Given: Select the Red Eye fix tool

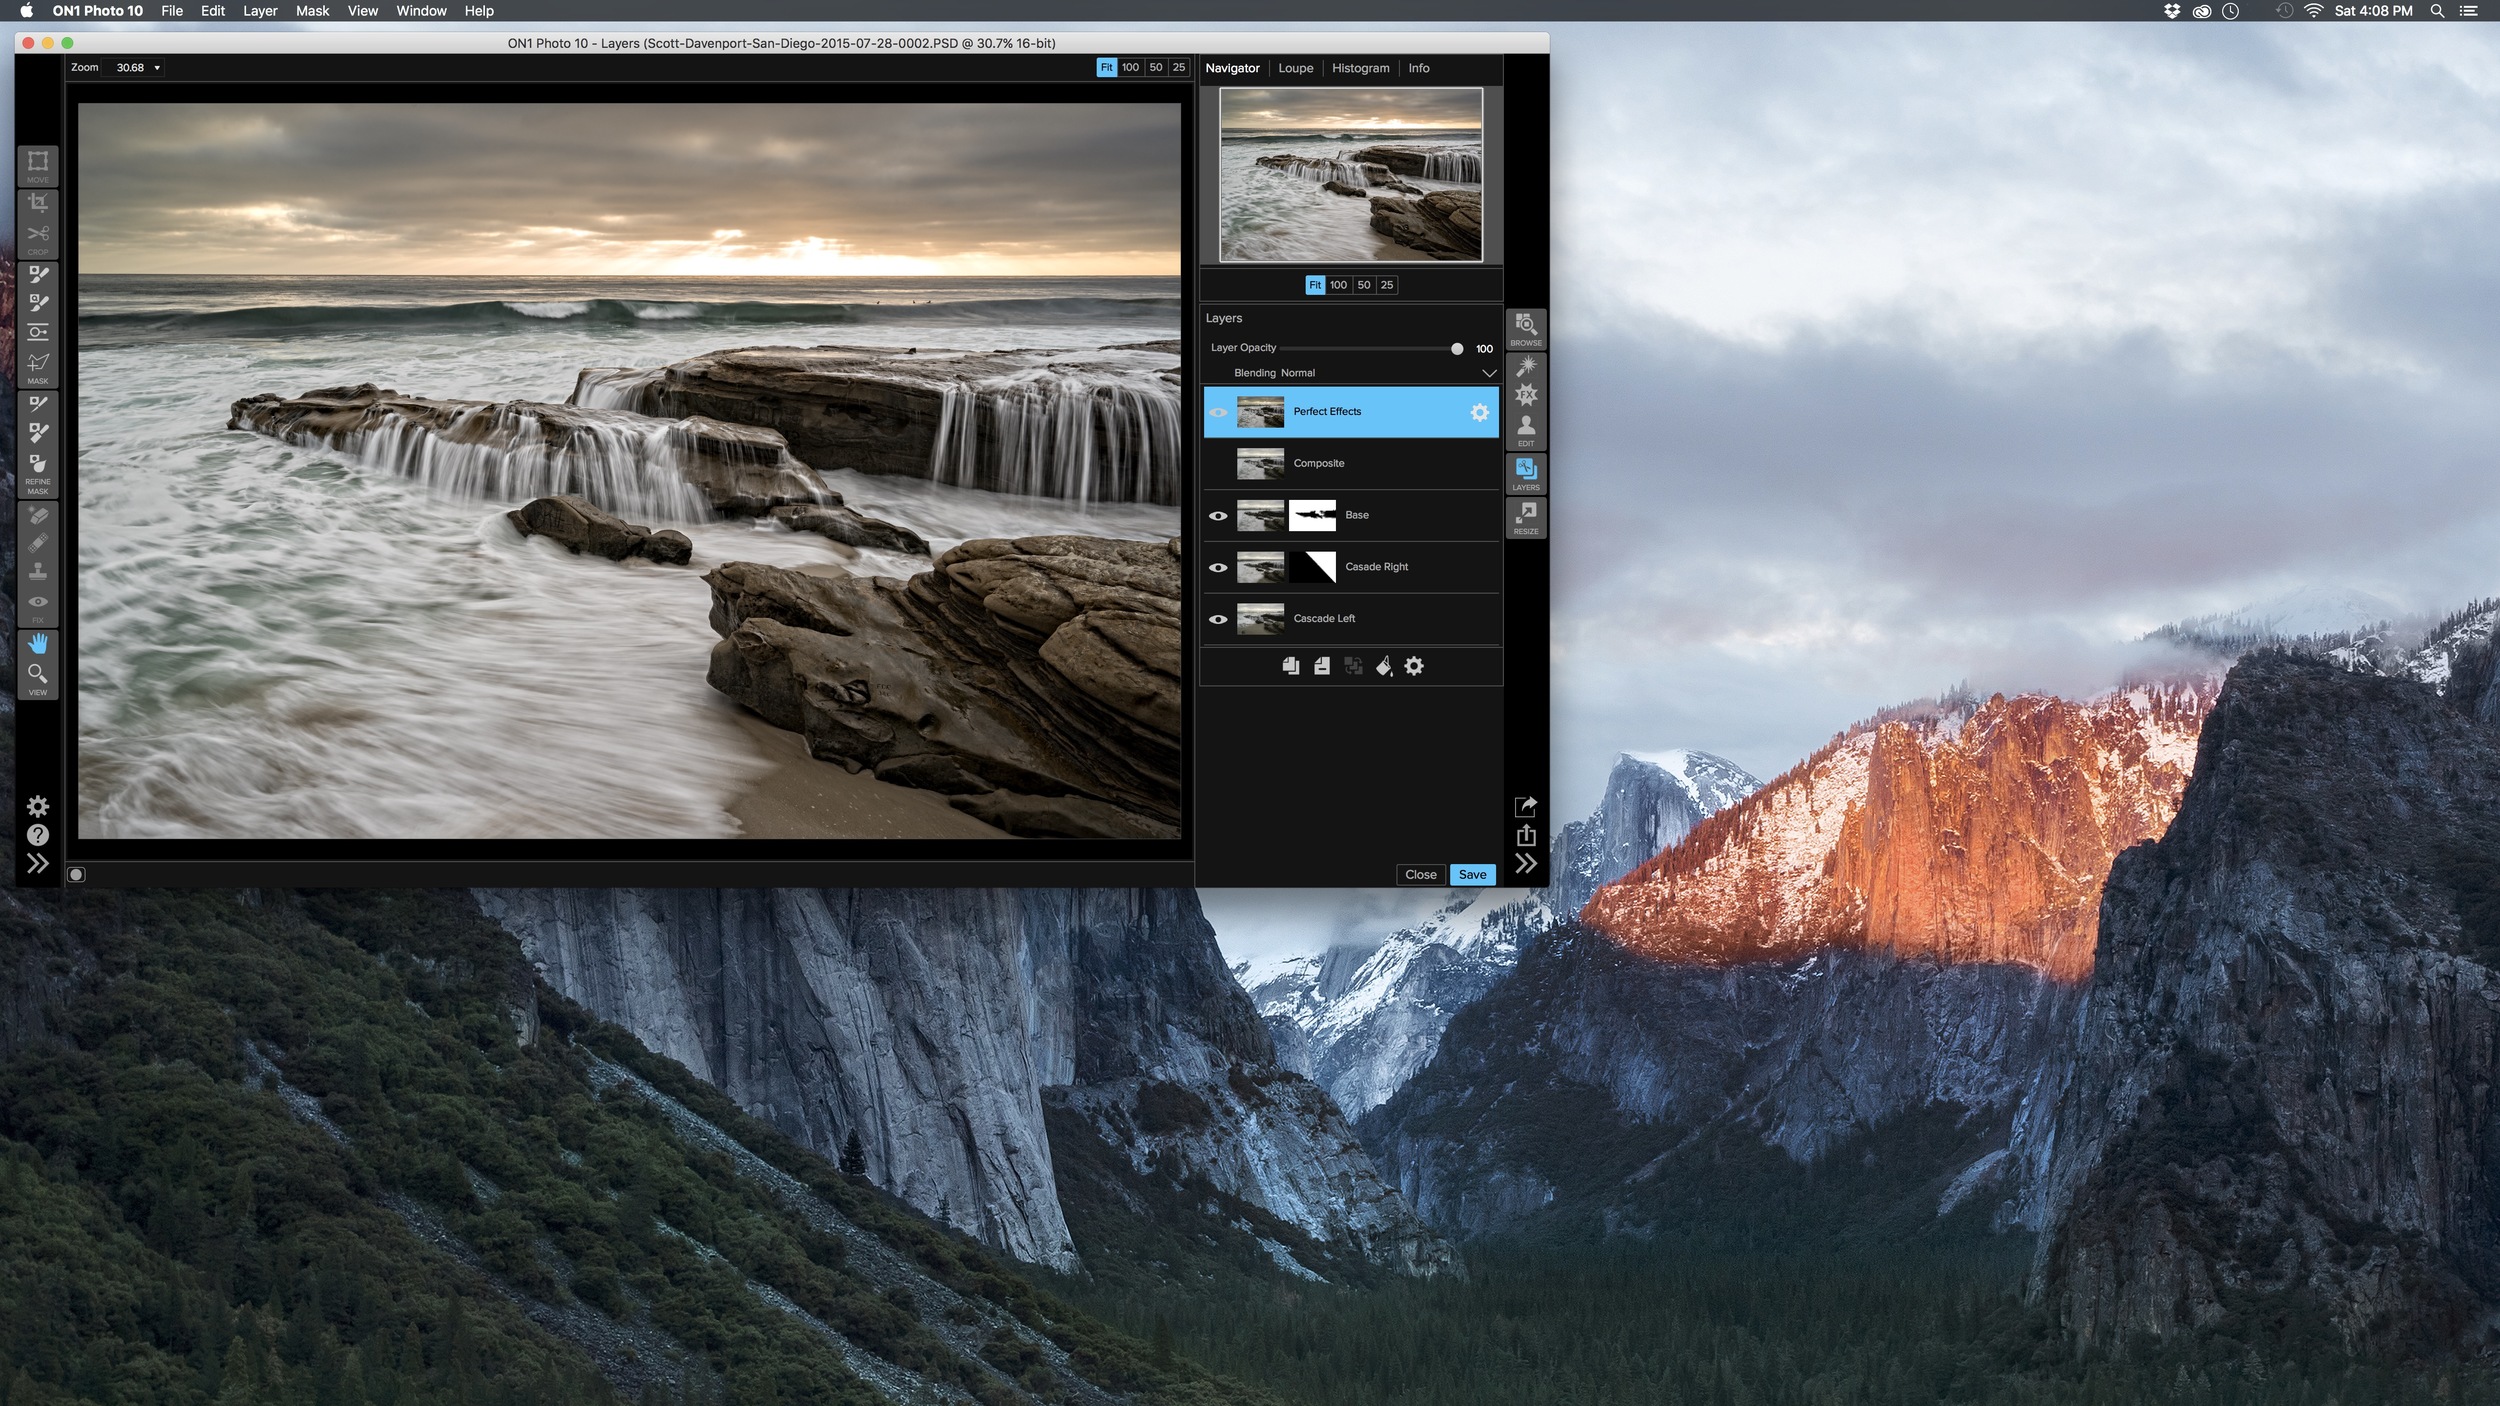Looking at the screenshot, I should point(38,602).
